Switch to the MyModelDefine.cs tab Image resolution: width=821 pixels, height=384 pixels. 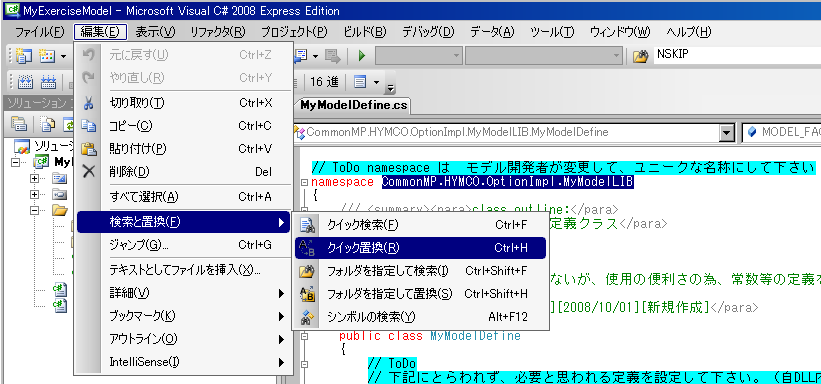tap(353, 105)
